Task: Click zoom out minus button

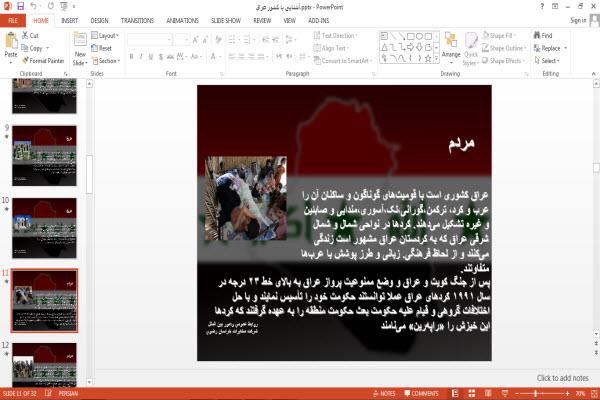Action: [517, 393]
